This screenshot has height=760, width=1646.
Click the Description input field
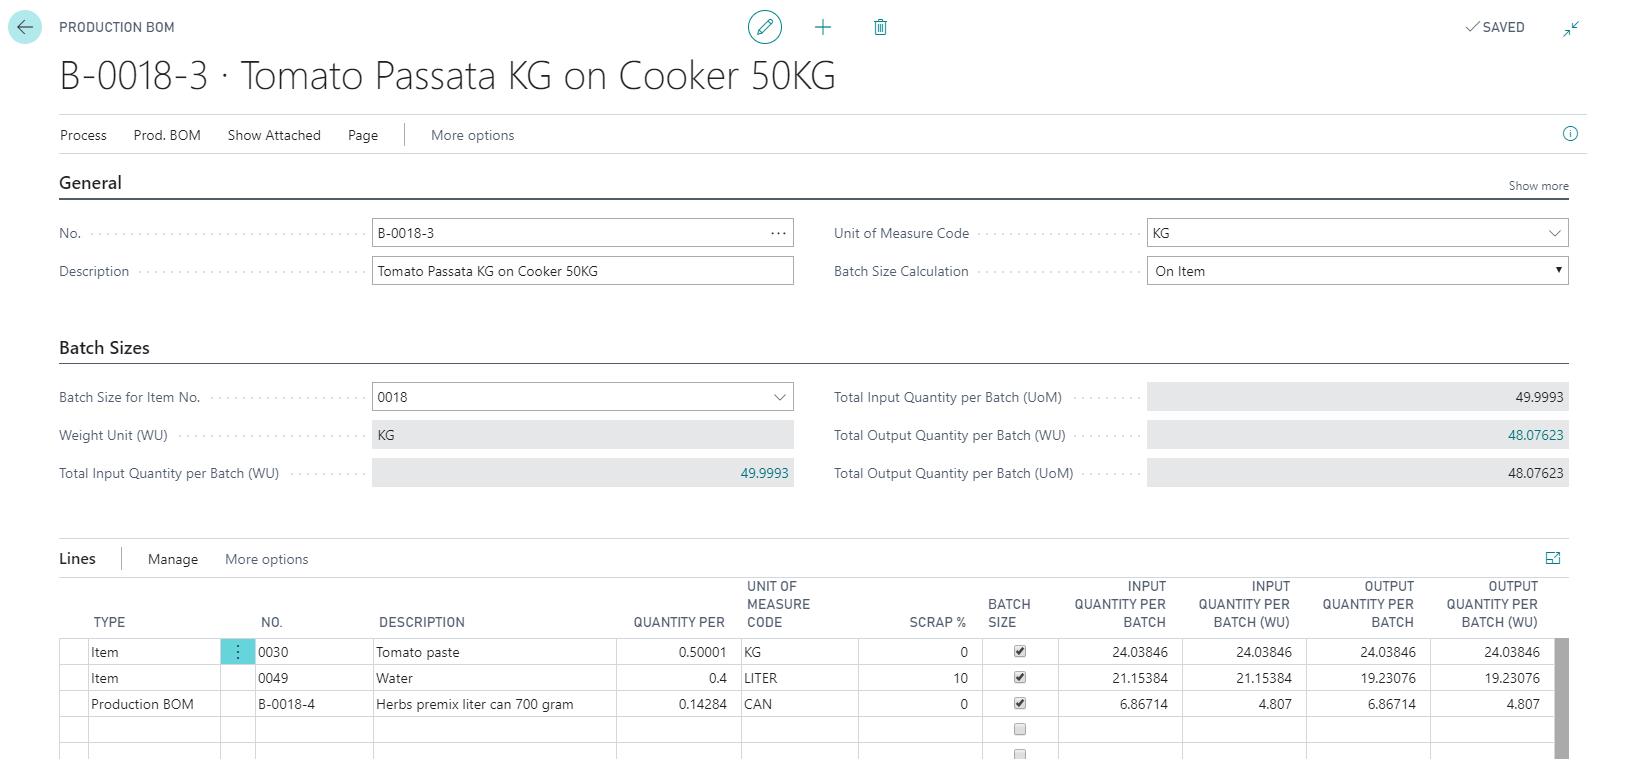(582, 271)
